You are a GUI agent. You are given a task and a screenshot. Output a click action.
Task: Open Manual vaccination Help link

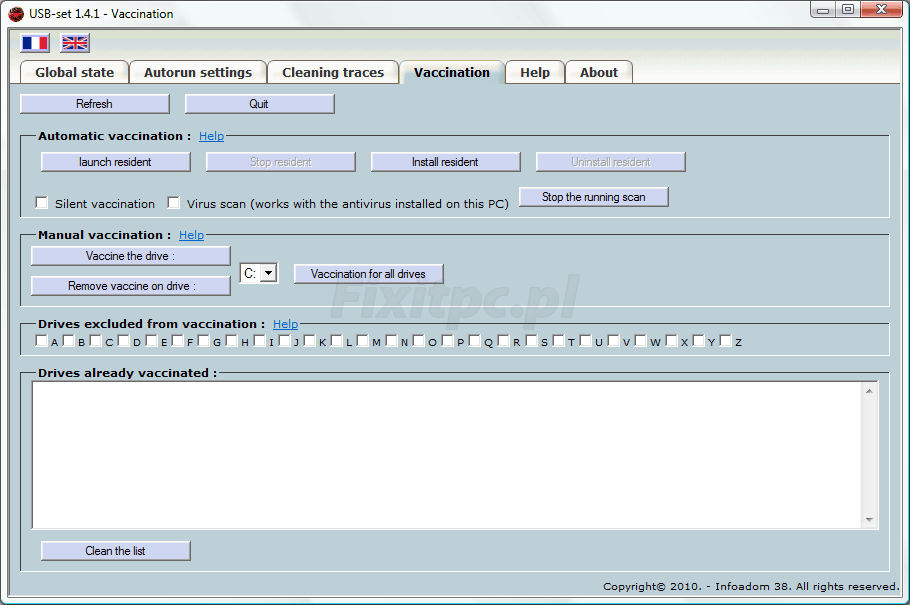pyautogui.click(x=192, y=235)
